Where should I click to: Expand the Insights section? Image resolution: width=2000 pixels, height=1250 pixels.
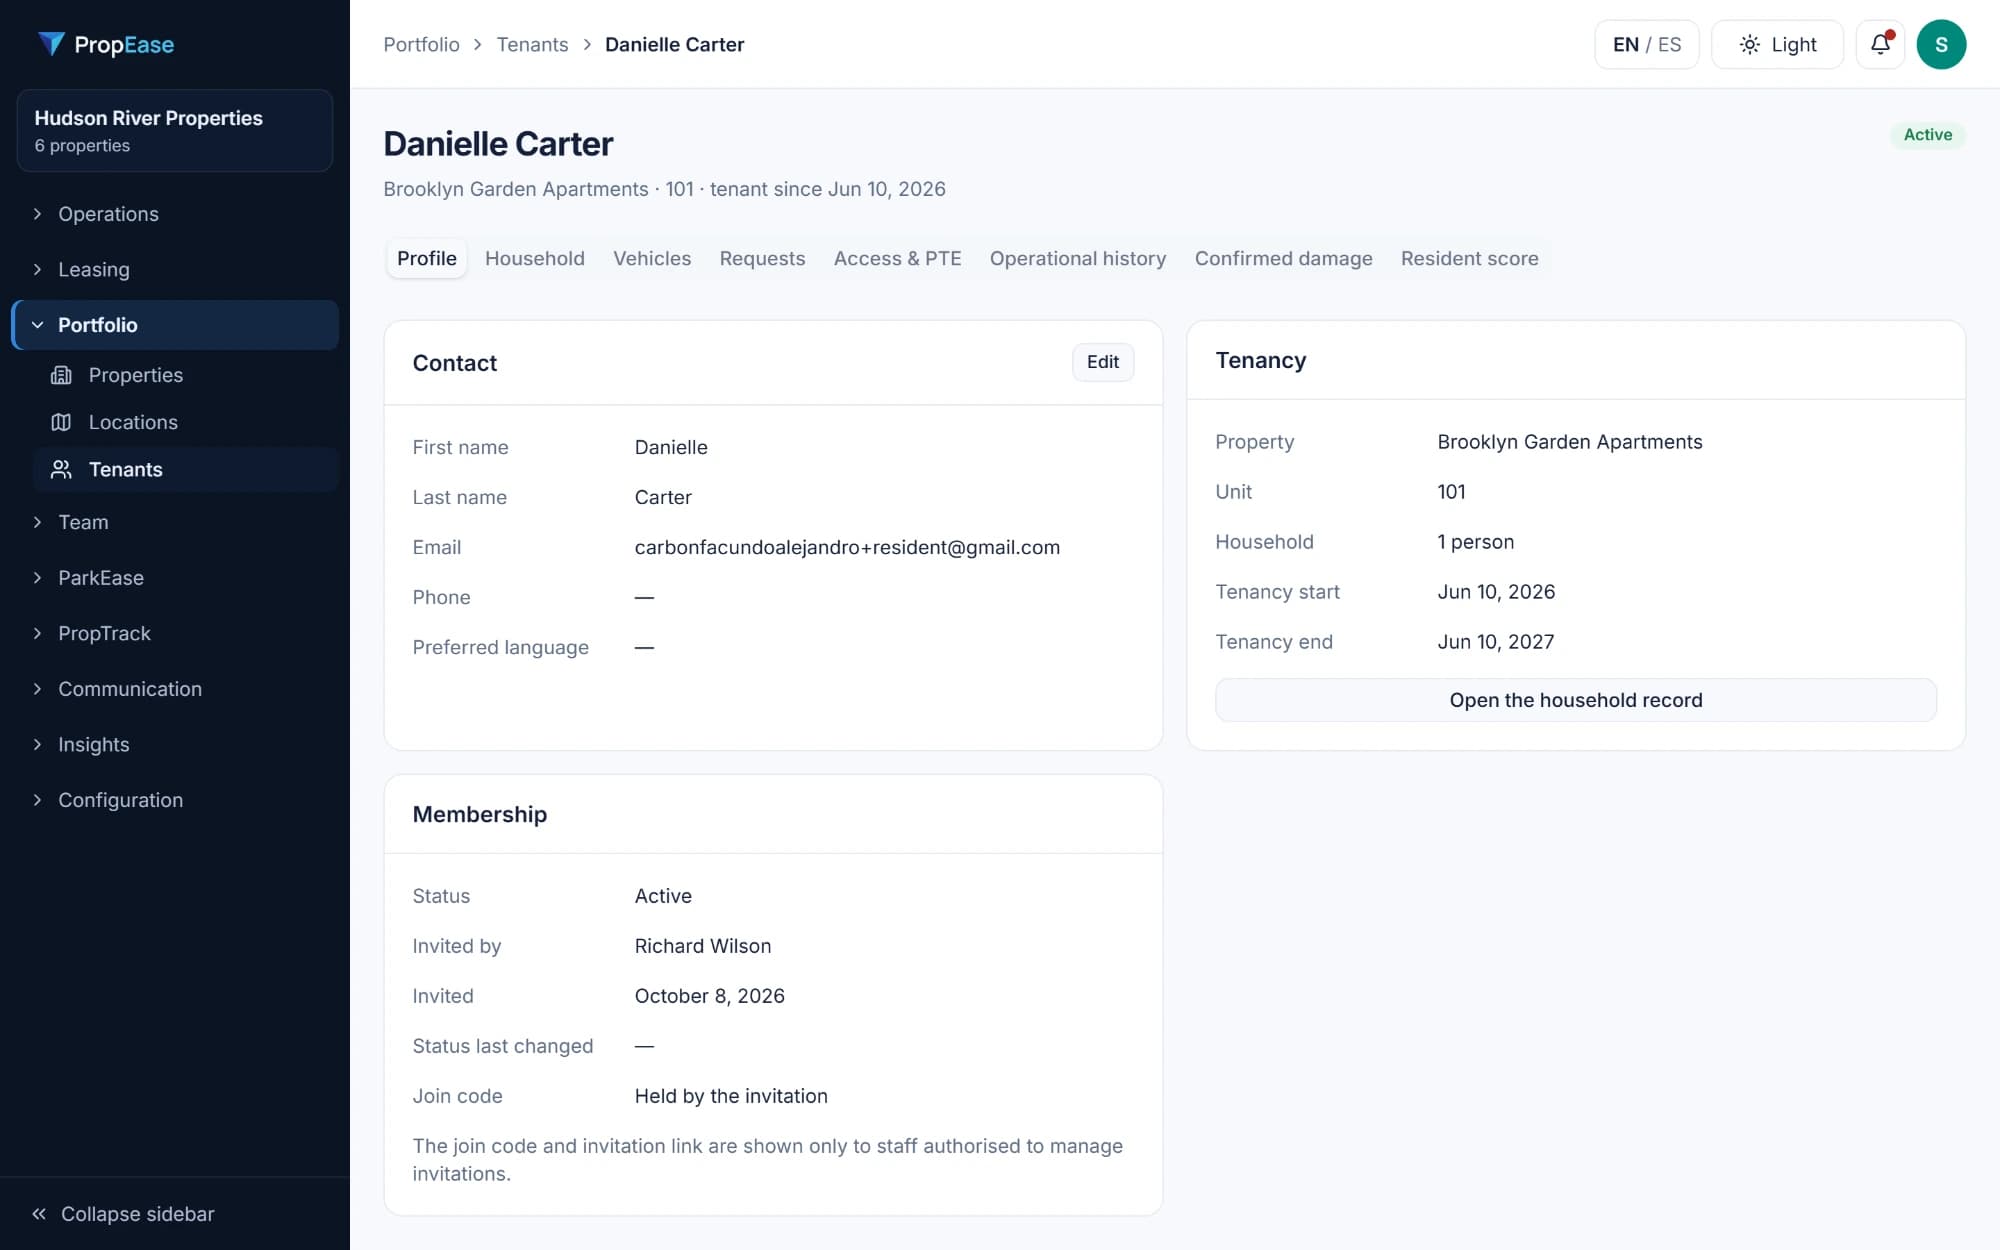[175, 744]
